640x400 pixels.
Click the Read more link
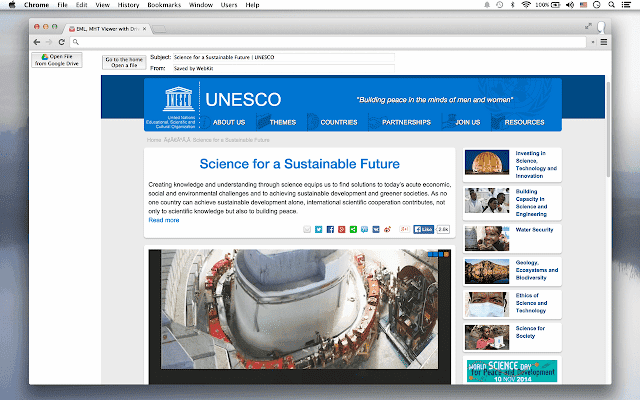pos(164,220)
